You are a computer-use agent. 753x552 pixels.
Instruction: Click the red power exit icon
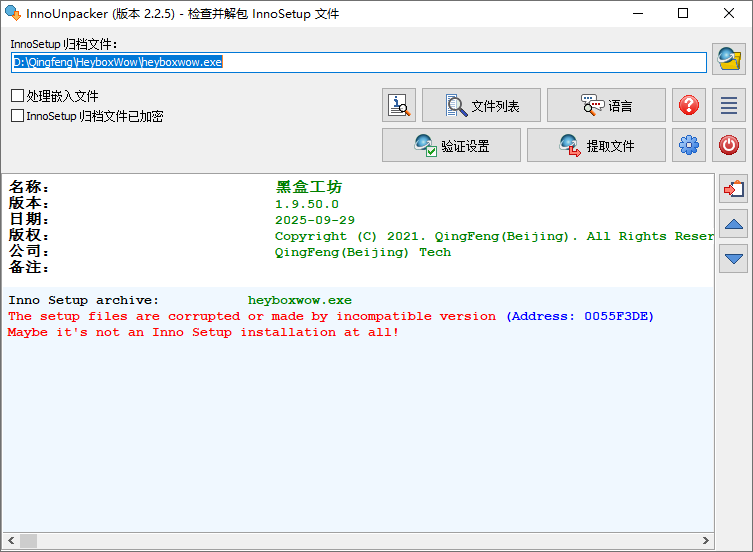pos(729,145)
